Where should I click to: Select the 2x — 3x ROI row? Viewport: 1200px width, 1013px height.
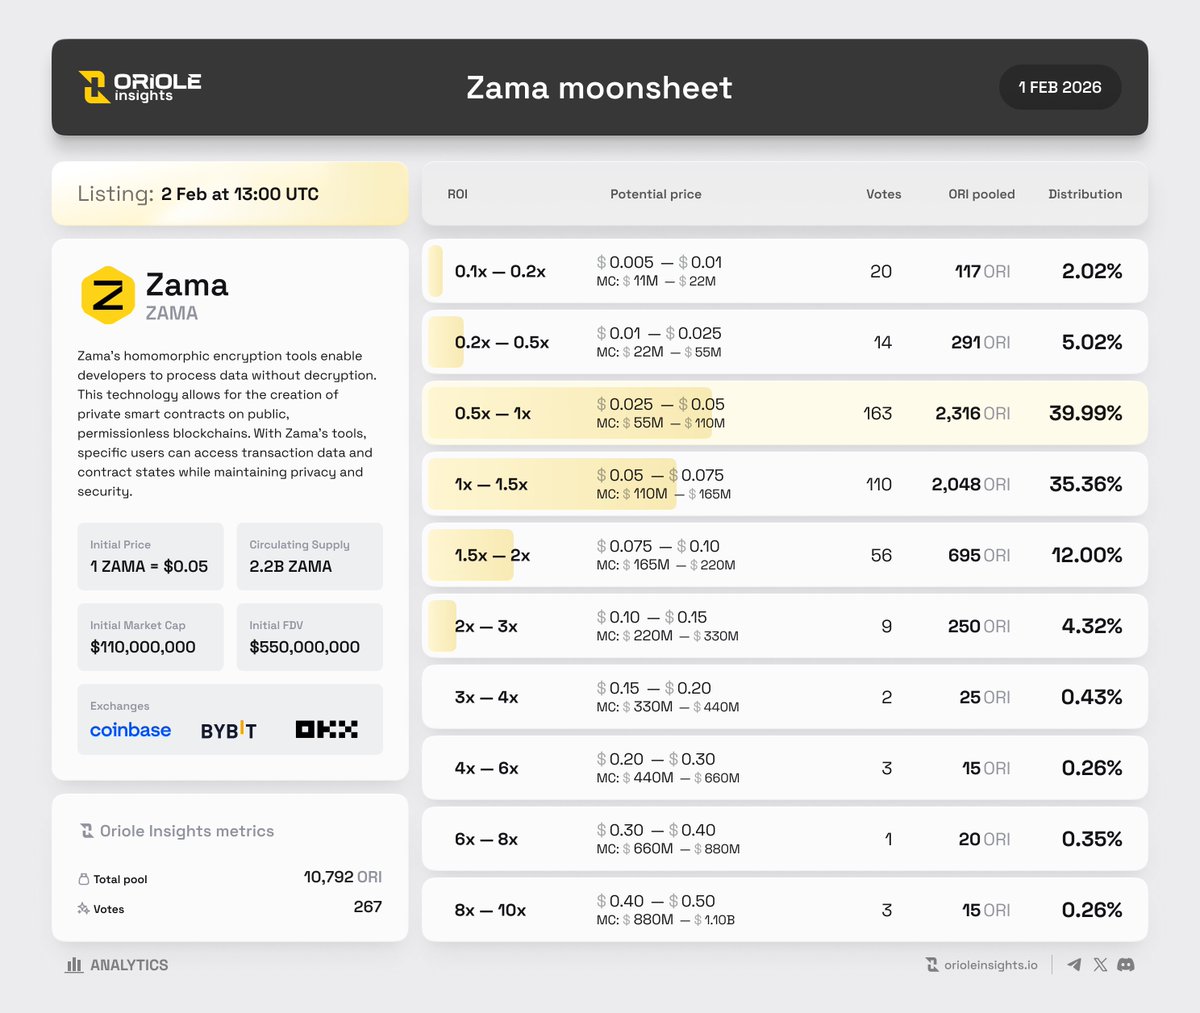(x=785, y=626)
